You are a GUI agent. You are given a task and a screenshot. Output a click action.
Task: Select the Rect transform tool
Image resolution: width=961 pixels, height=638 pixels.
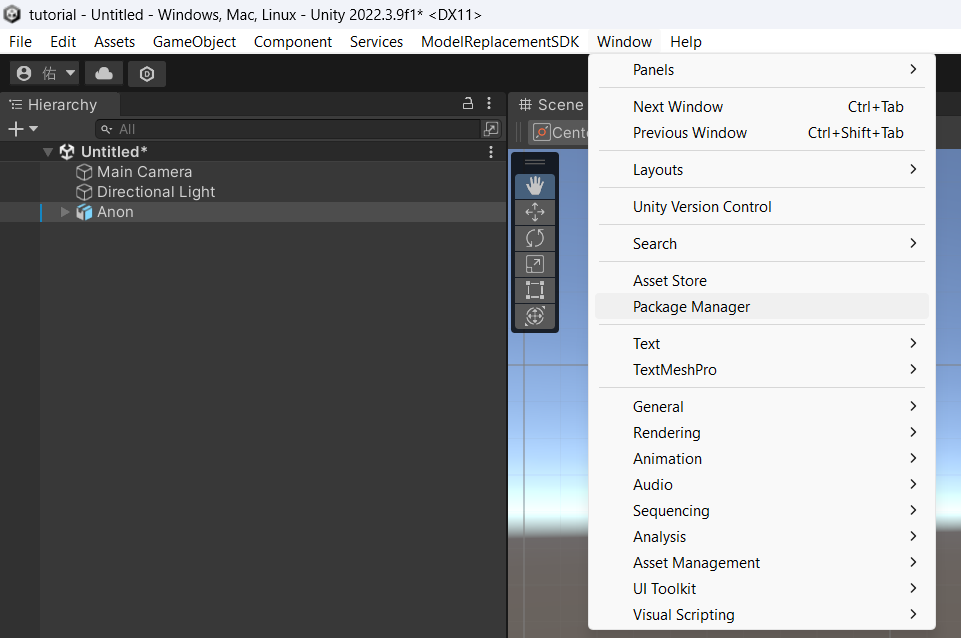535,290
